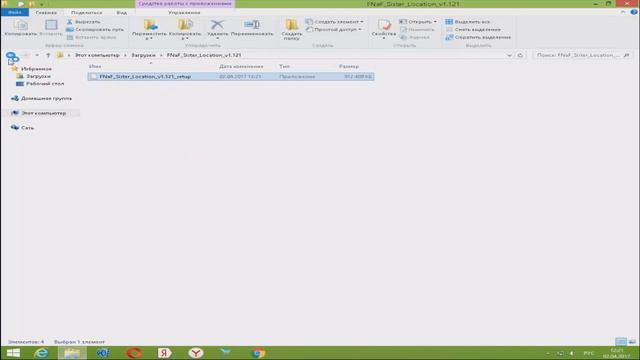Click Вырезать (Cut) scissors item
The width and height of the screenshot is (640, 360).
tap(84, 22)
